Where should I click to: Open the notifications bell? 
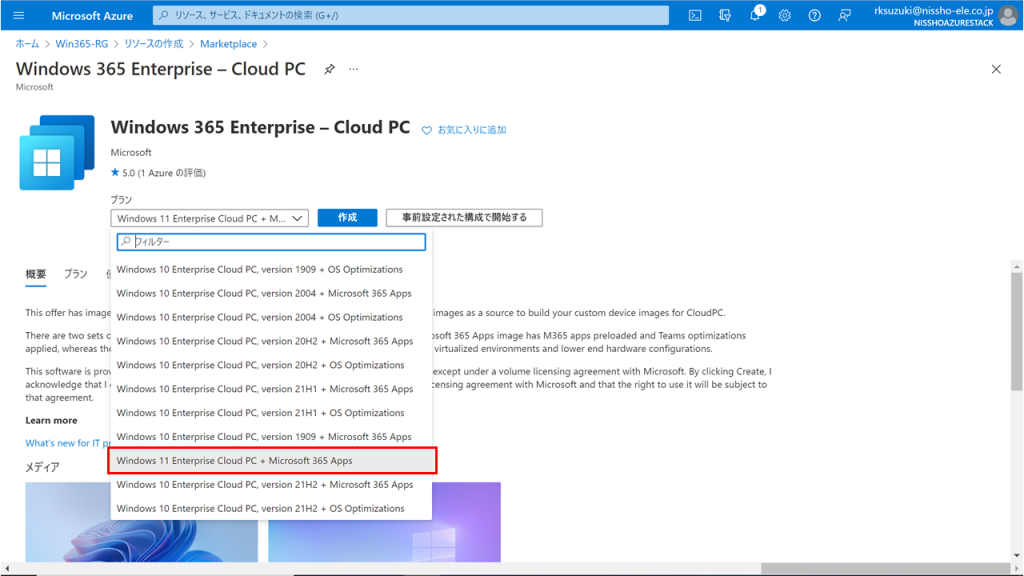755,15
